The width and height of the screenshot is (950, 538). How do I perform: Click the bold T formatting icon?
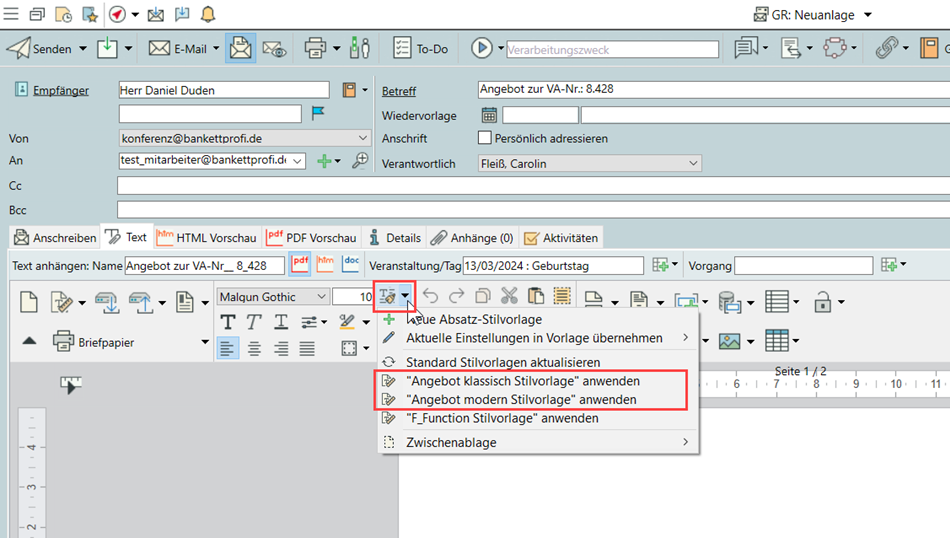228,322
